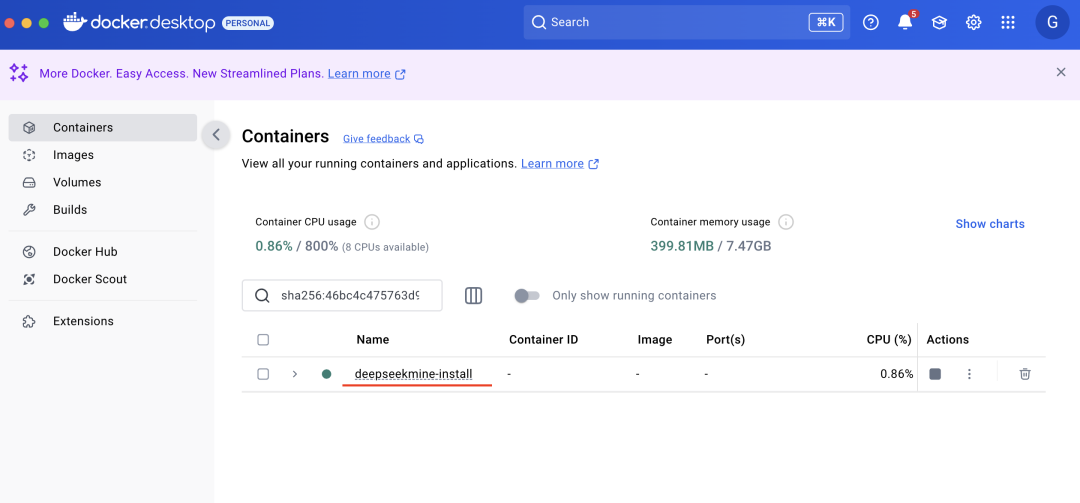
Task: Open Extensions in sidebar
Action: pyautogui.click(x=103, y=321)
